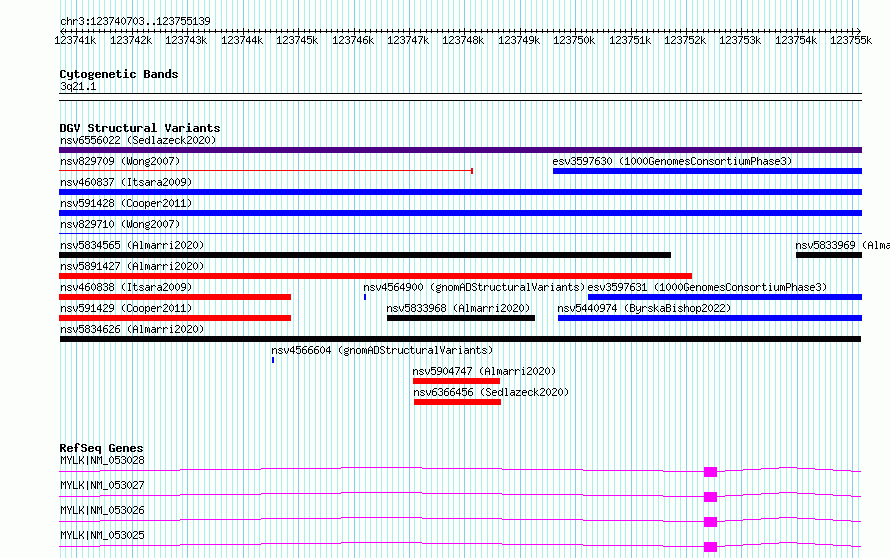
Task: Open the nsv591428 (Cooper2011) label
Action: 126,203
